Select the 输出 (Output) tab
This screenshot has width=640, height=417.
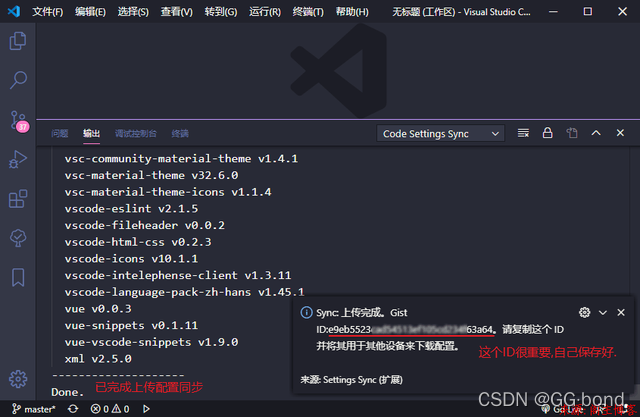click(91, 133)
